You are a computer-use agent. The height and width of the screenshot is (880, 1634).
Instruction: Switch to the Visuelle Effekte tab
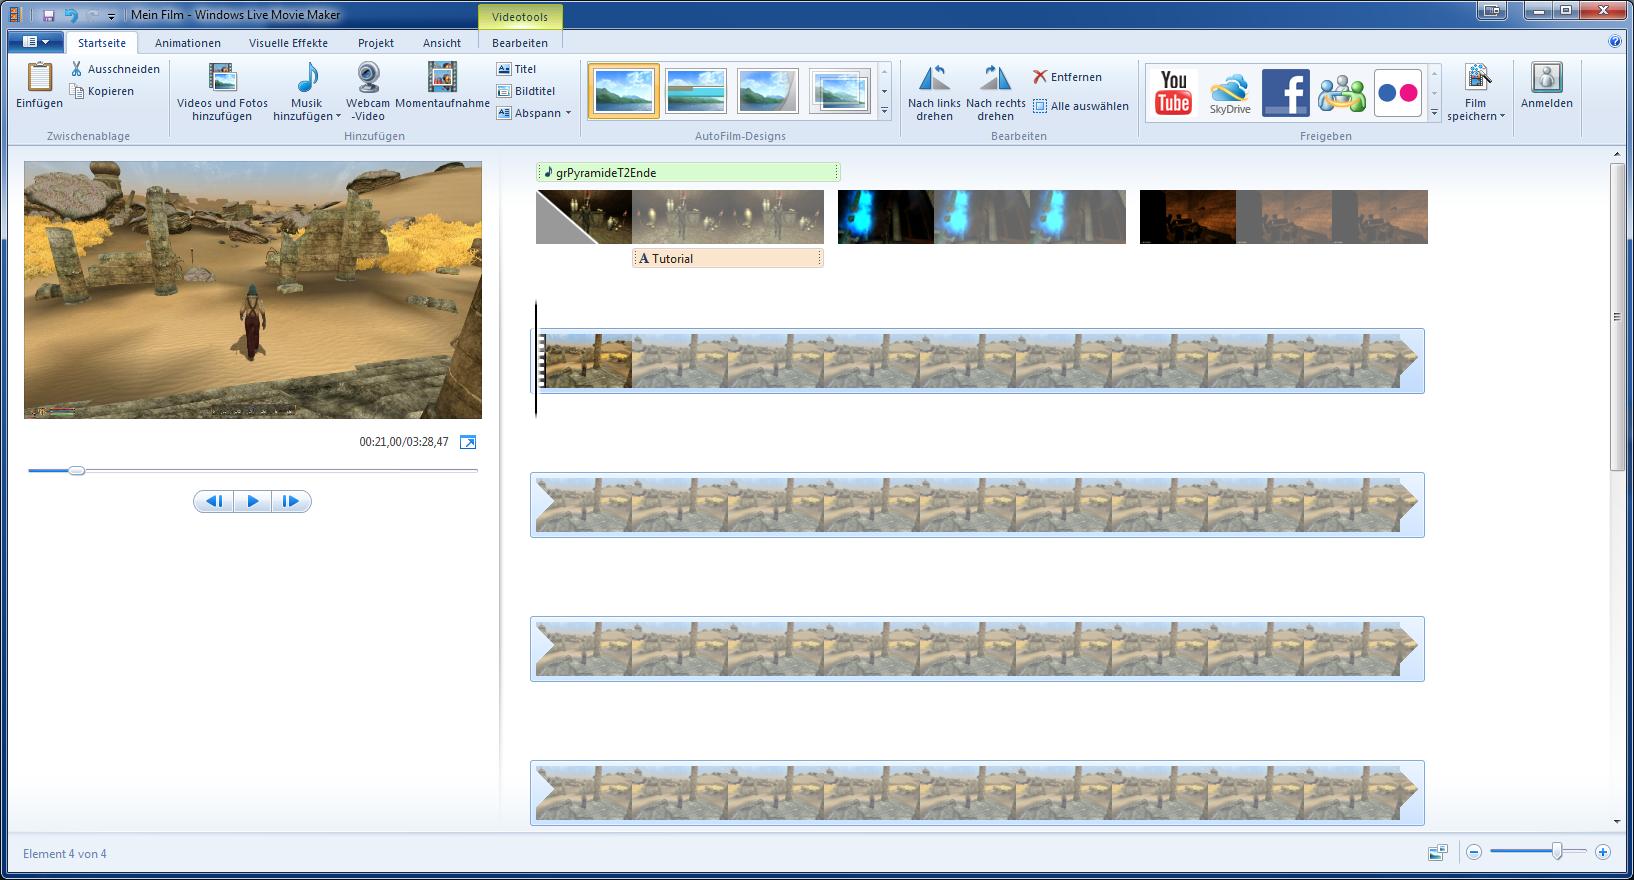[288, 43]
